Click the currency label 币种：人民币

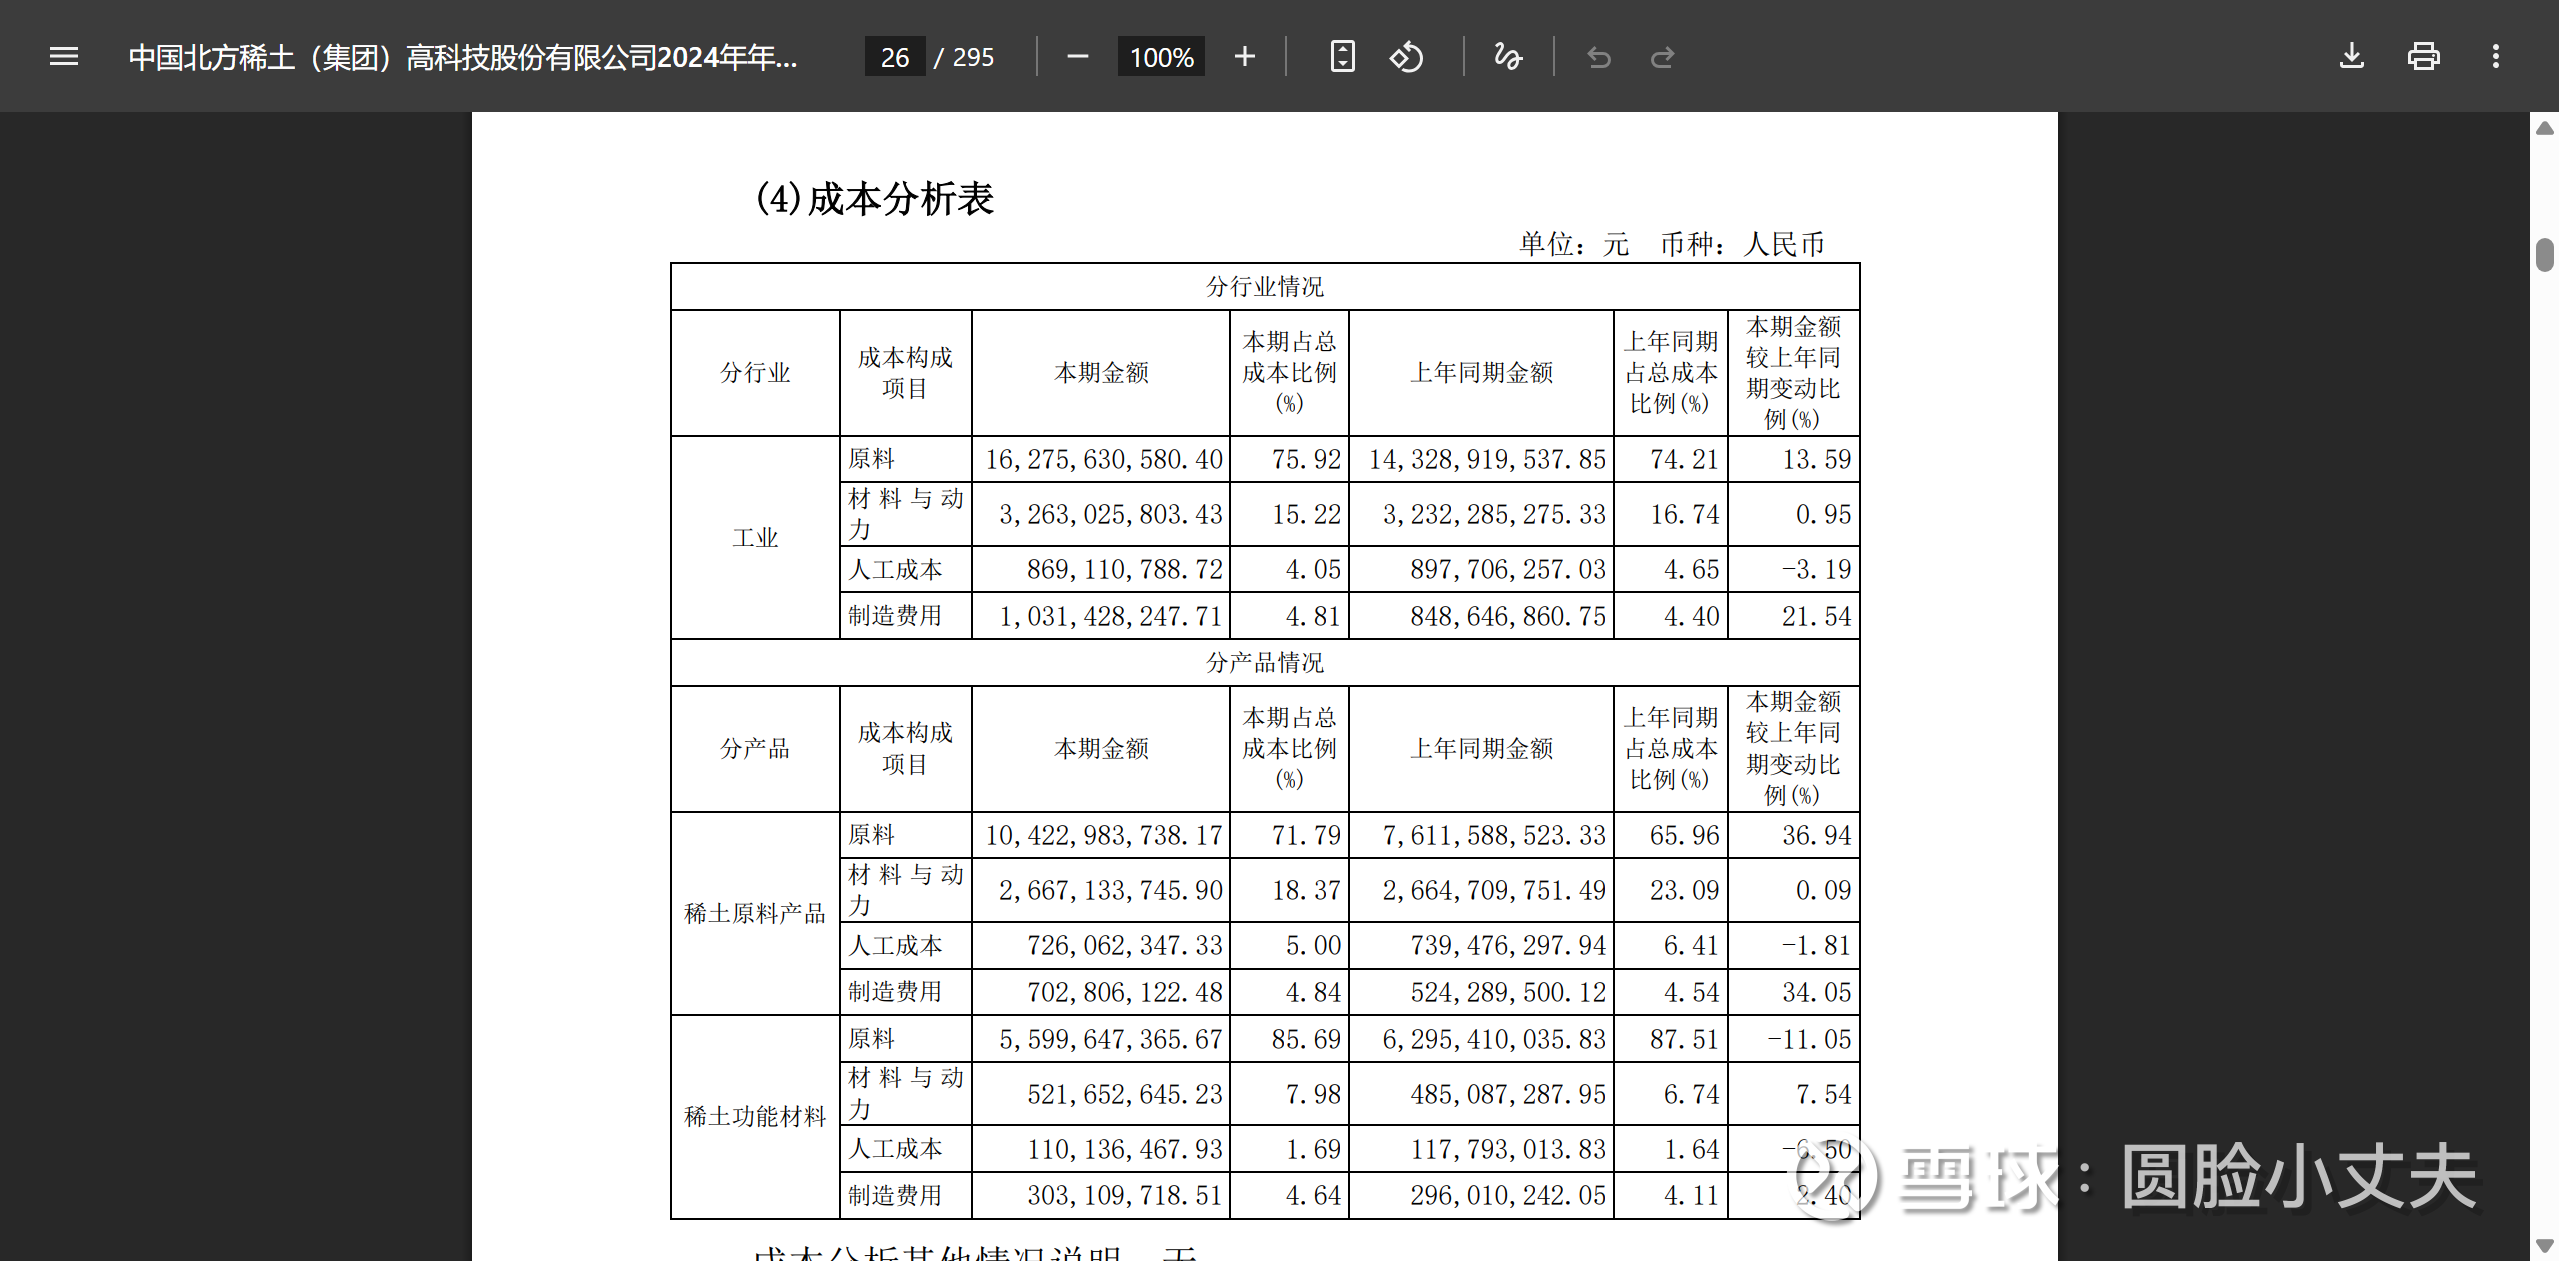[x=1742, y=244]
